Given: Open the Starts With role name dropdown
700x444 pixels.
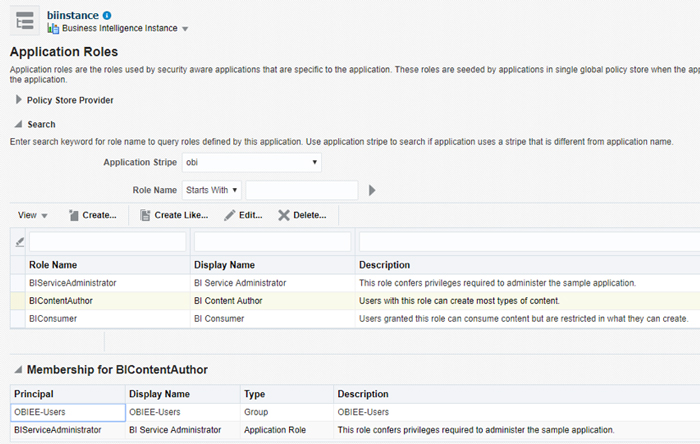Looking at the screenshot, I should click(212, 190).
